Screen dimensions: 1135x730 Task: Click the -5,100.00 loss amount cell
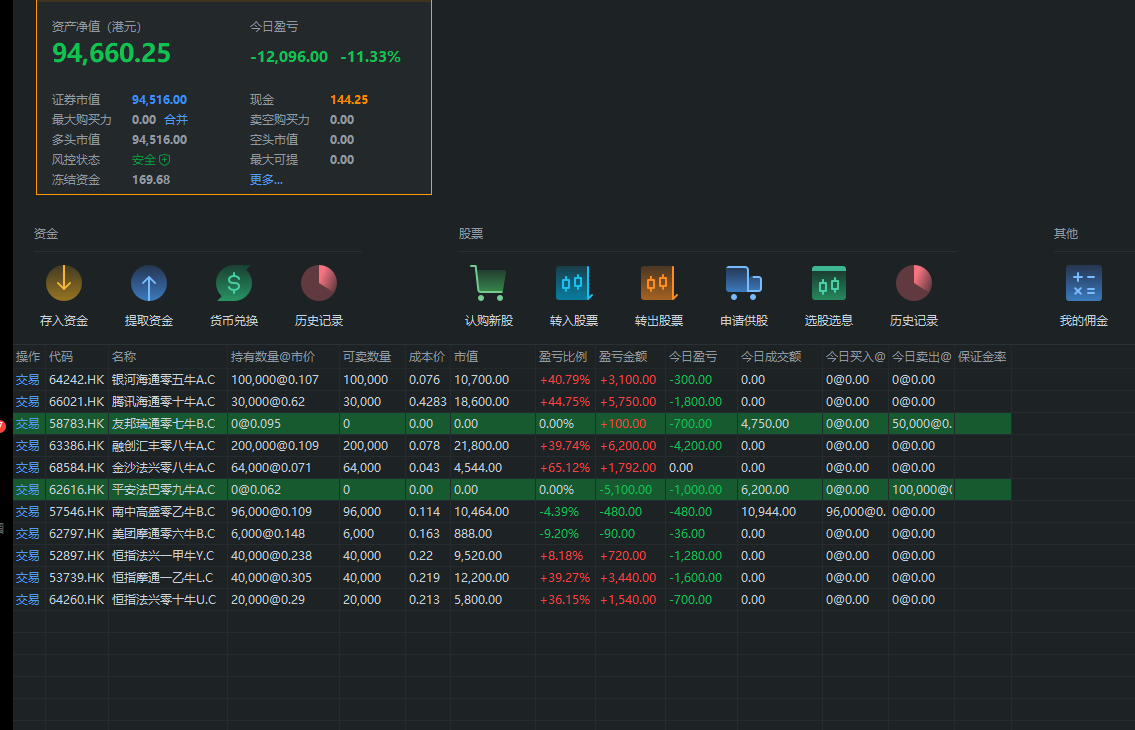(626, 490)
